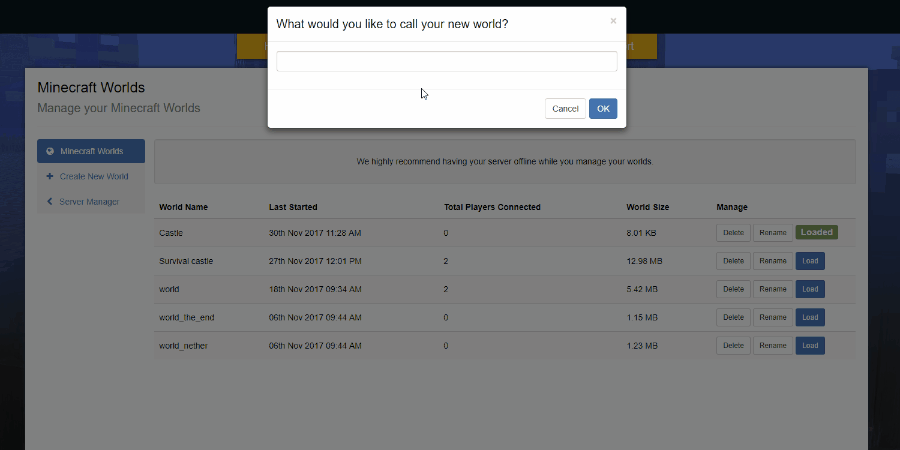Viewport: 900px width, 450px height.
Task: Click the dialog title about naming new world
Action: tap(392, 24)
